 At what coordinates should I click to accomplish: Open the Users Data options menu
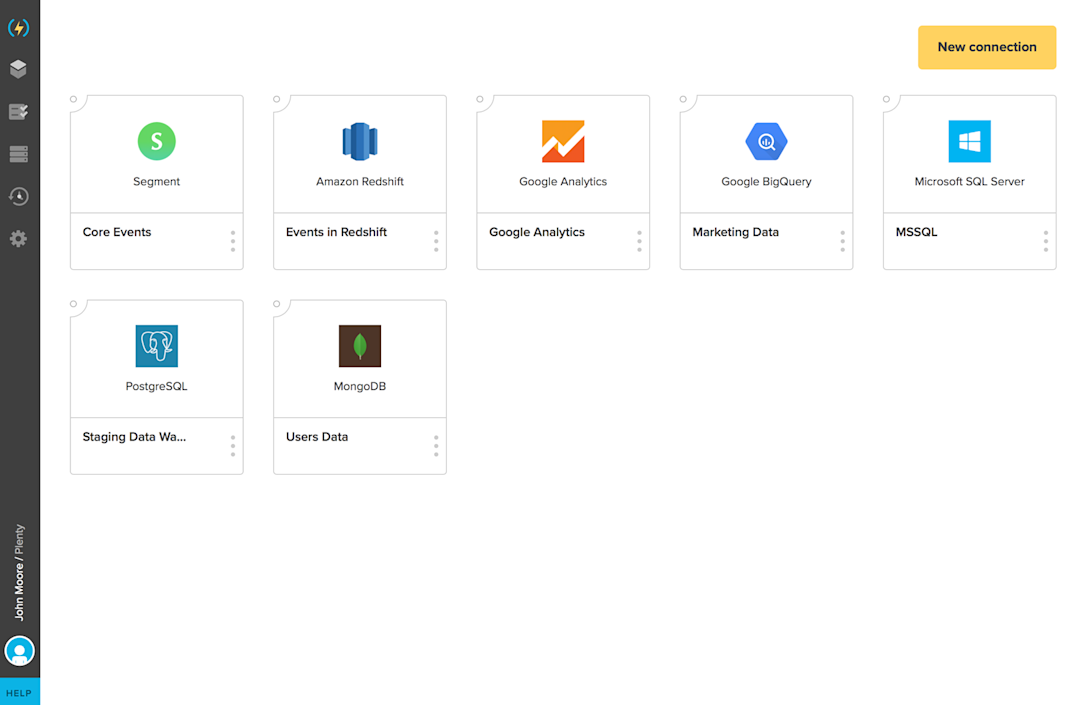click(x=436, y=445)
